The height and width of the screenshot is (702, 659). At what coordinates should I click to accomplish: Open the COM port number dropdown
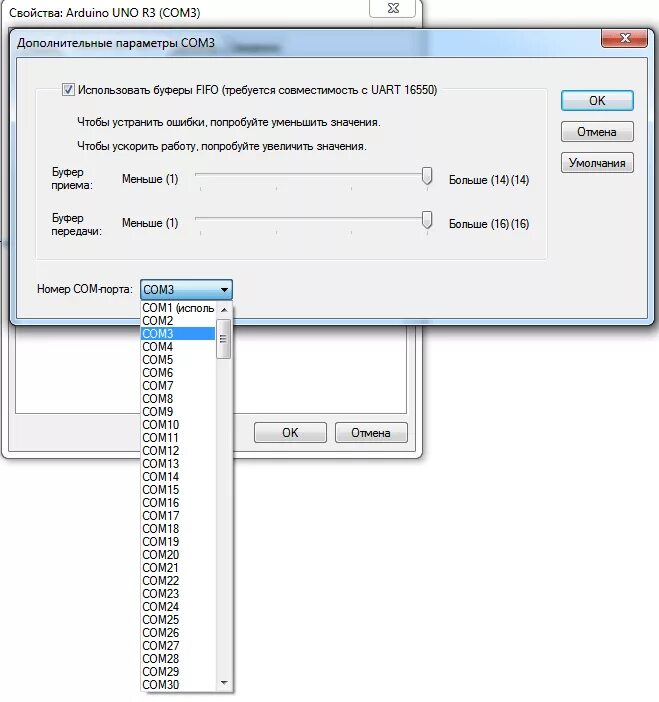pos(186,290)
